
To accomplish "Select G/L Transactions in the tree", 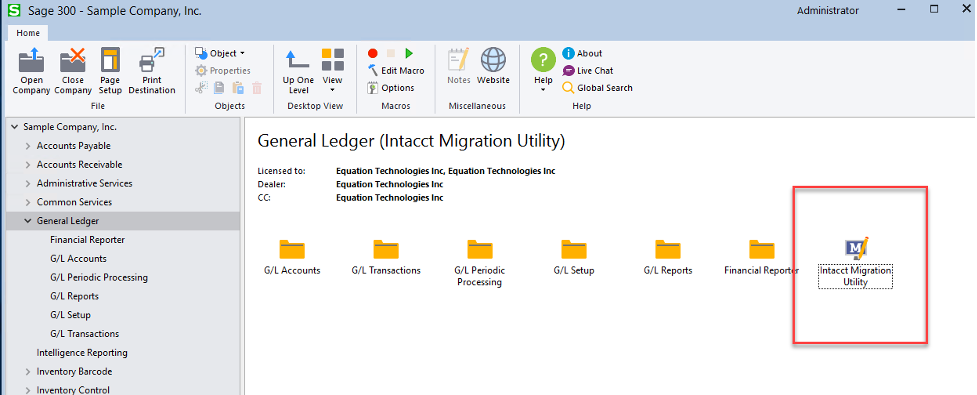I will coord(85,333).
